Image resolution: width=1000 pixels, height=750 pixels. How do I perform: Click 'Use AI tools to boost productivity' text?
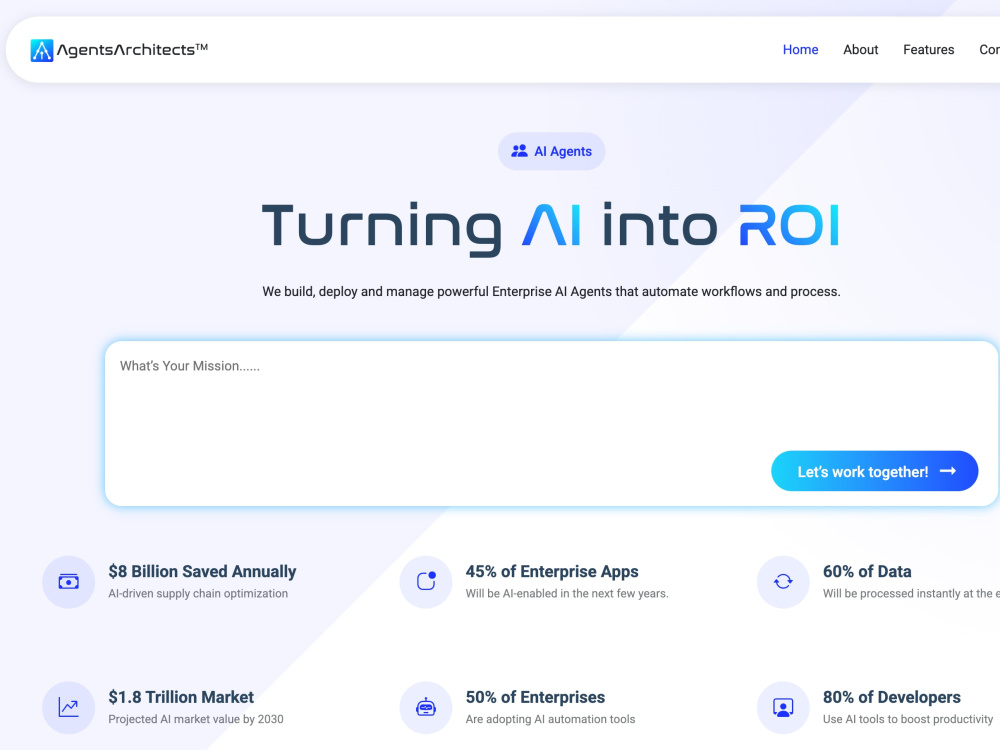[908, 719]
